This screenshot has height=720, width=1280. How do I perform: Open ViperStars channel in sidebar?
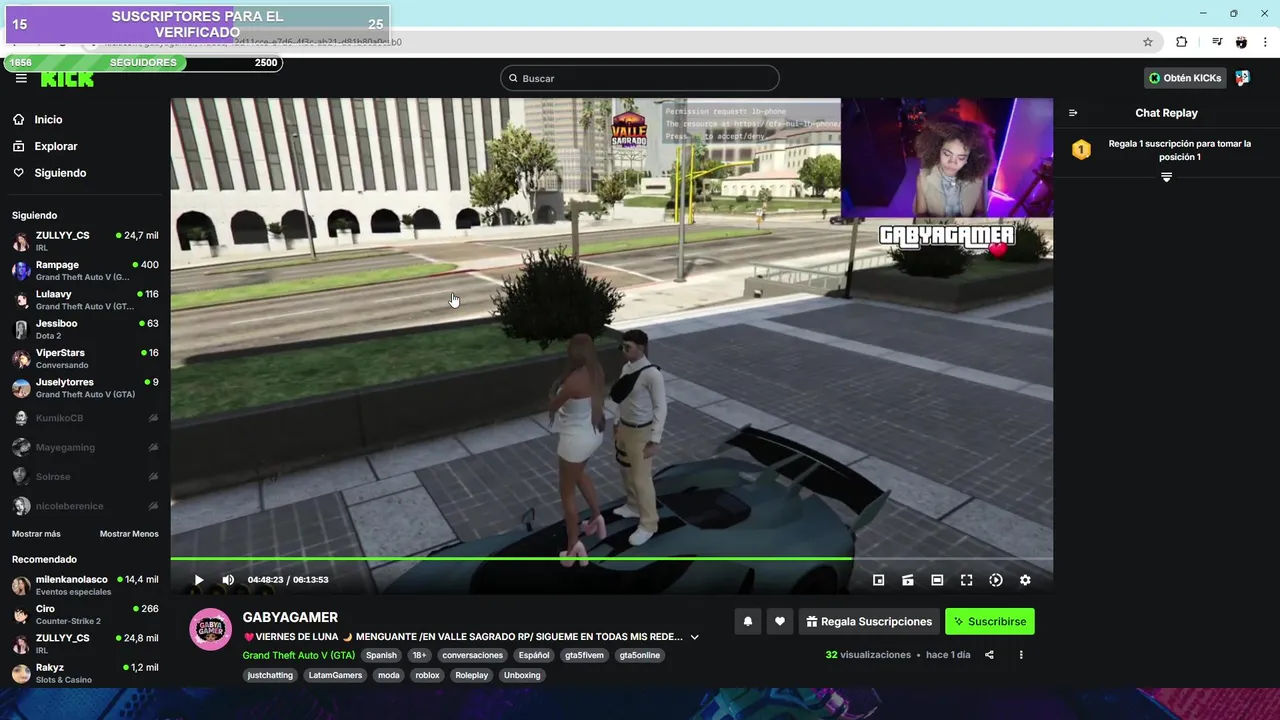[85, 358]
